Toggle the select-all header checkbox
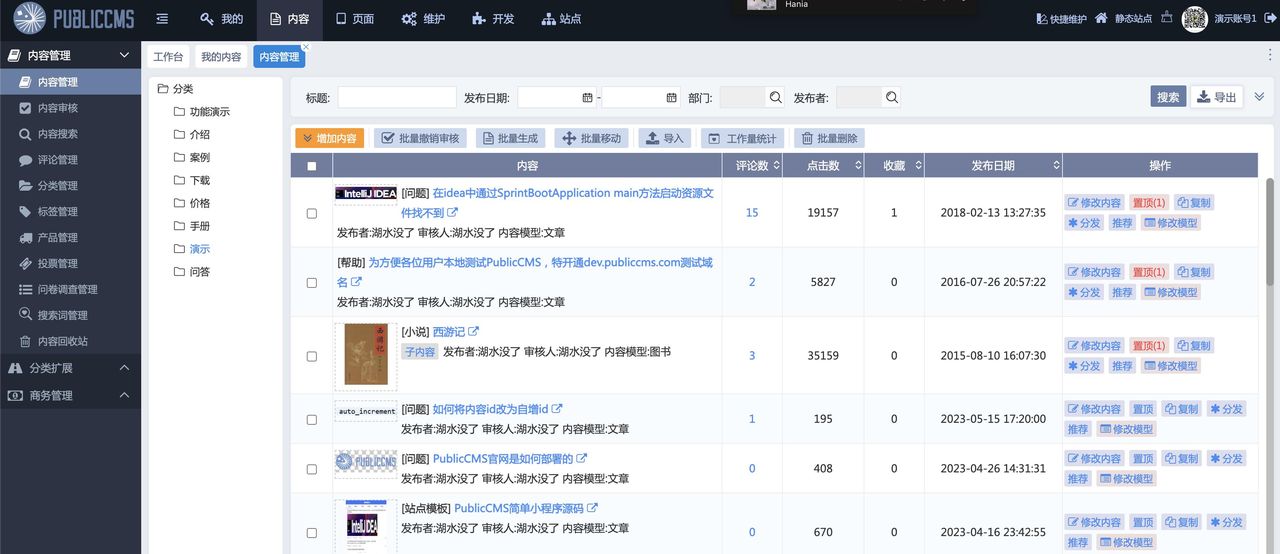Viewport: 1280px width, 554px height. tap(312, 166)
